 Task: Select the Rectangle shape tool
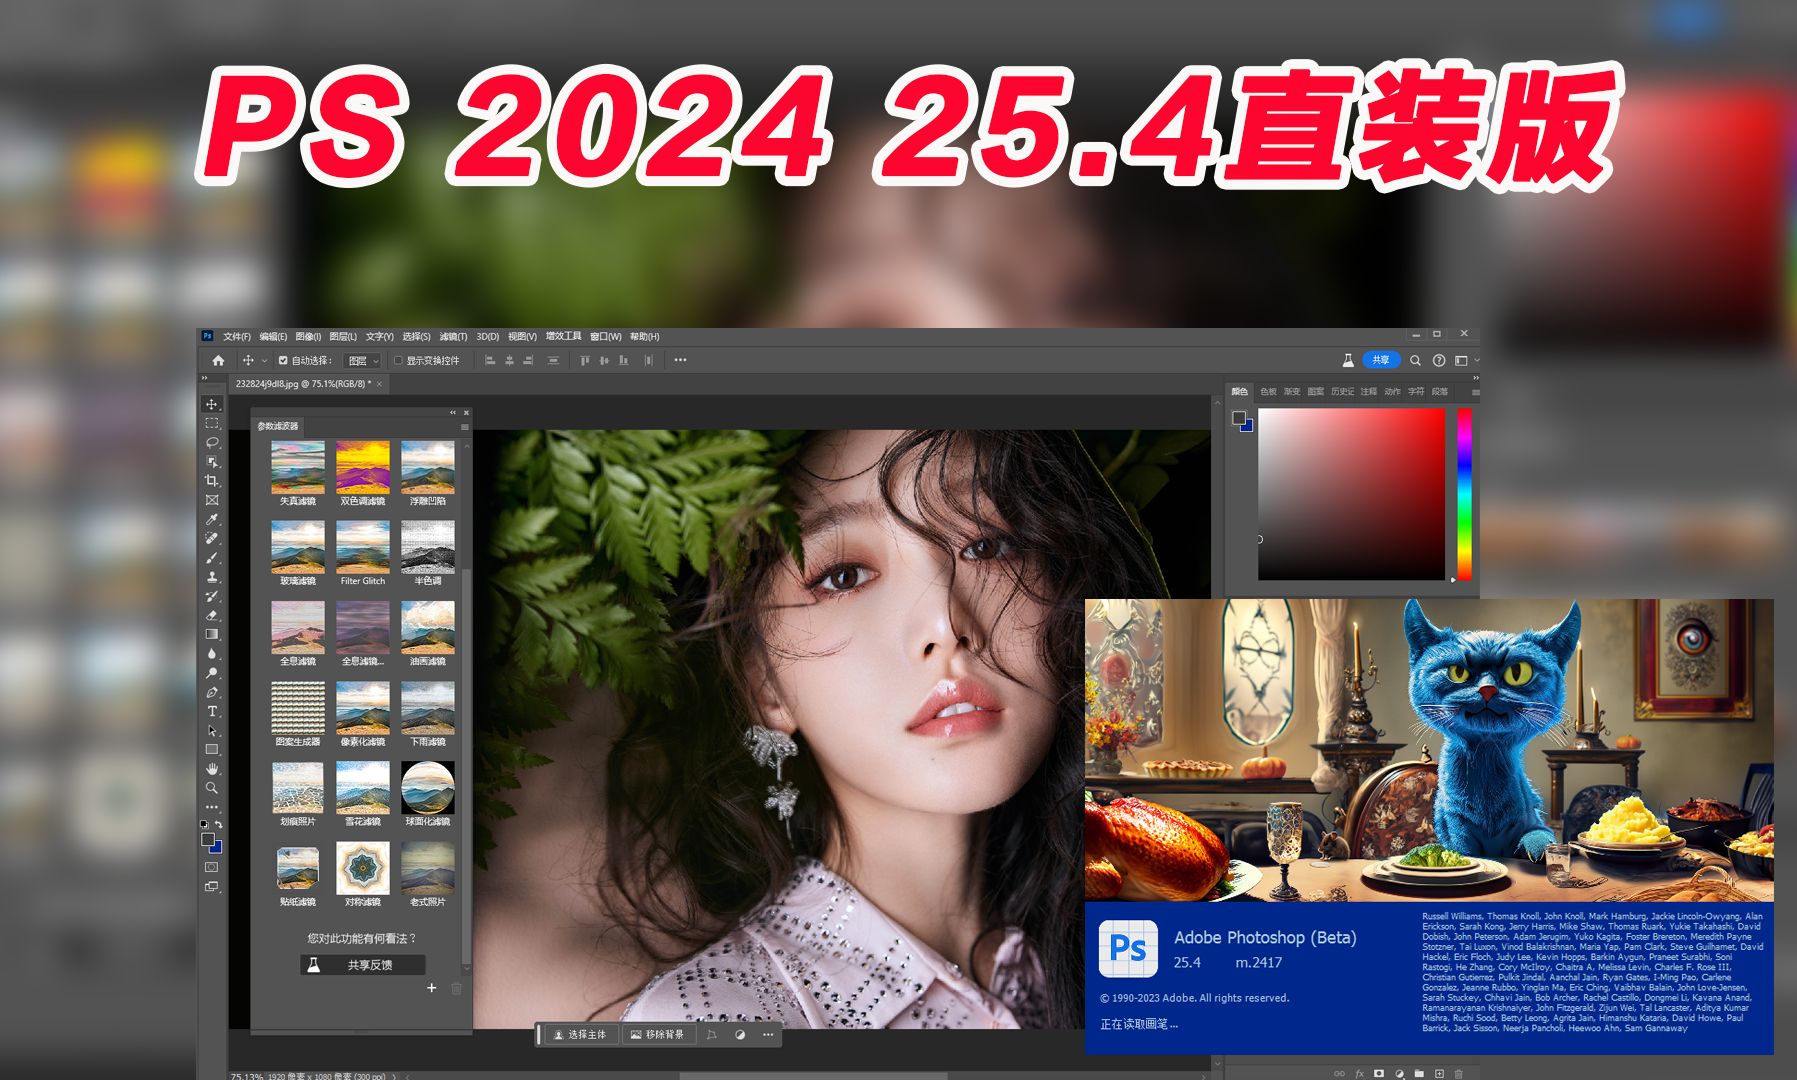212,749
